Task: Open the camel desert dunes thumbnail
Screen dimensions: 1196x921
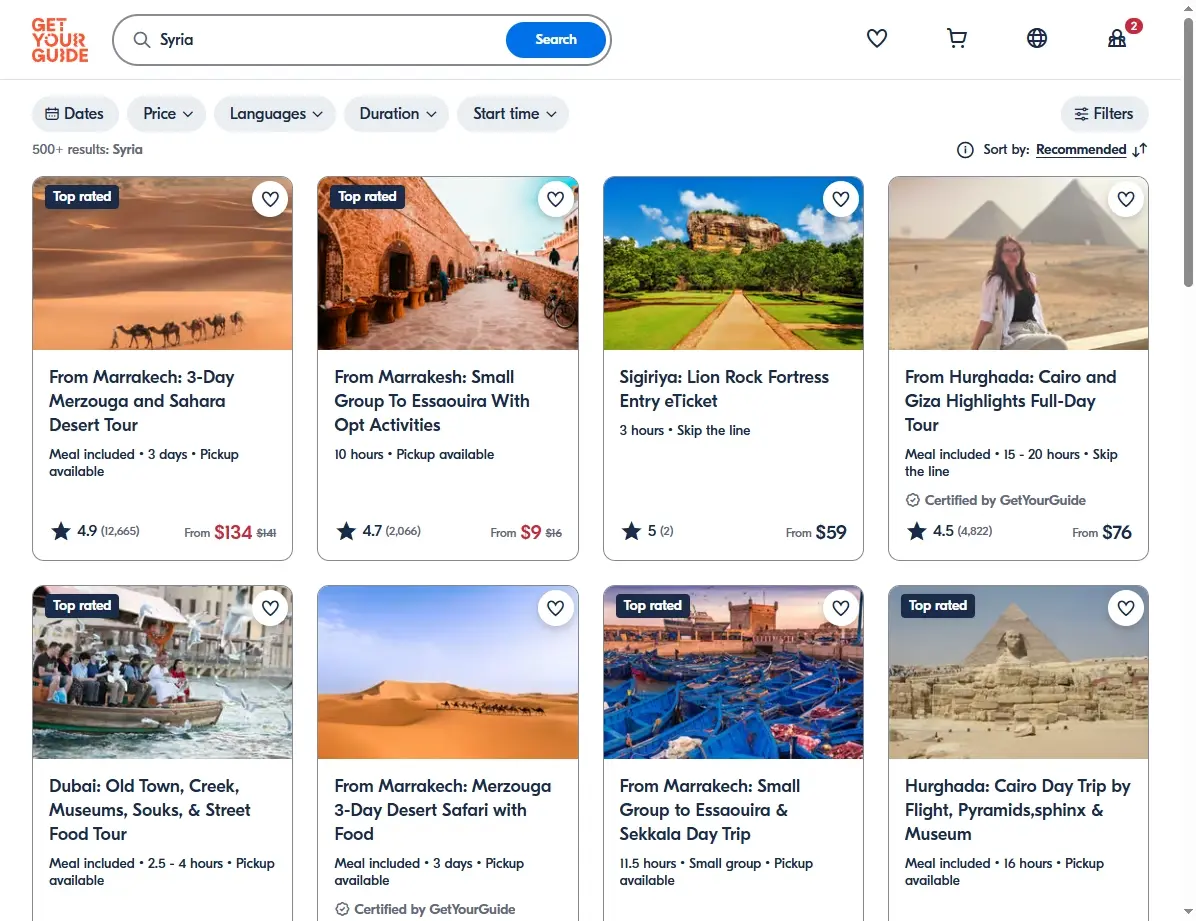Action: [162, 263]
